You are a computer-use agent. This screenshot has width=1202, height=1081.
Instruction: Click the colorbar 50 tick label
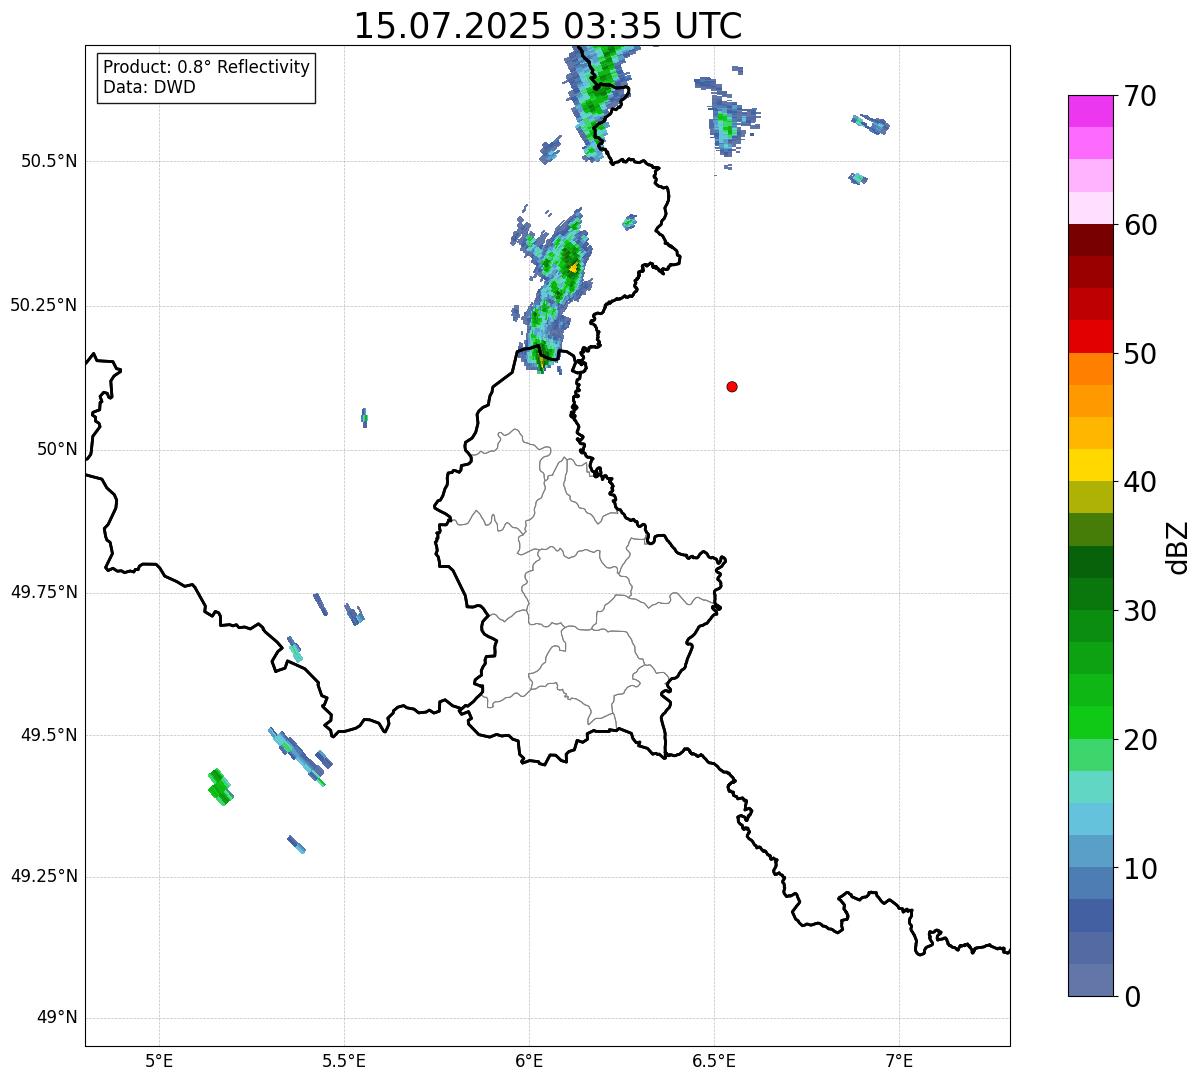point(1140,354)
